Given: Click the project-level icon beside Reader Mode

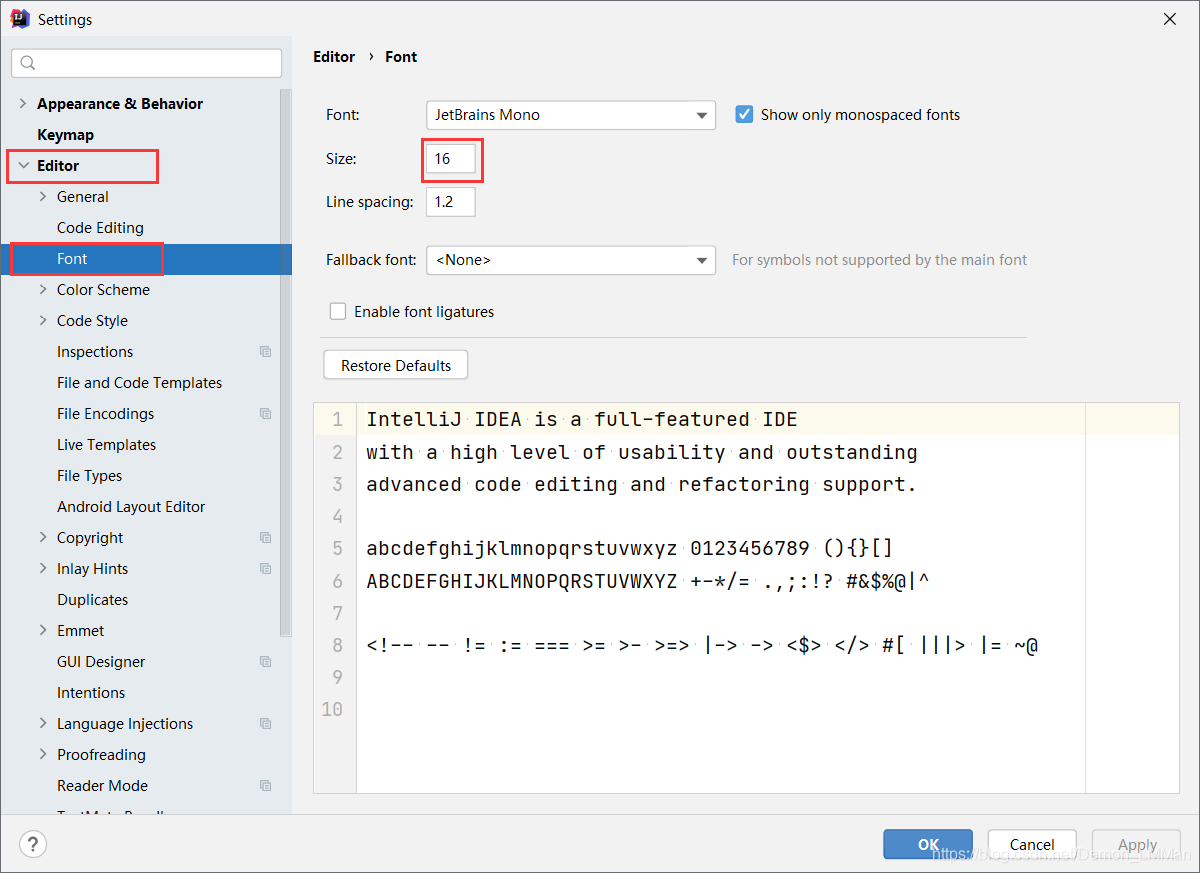Looking at the screenshot, I should [x=265, y=786].
